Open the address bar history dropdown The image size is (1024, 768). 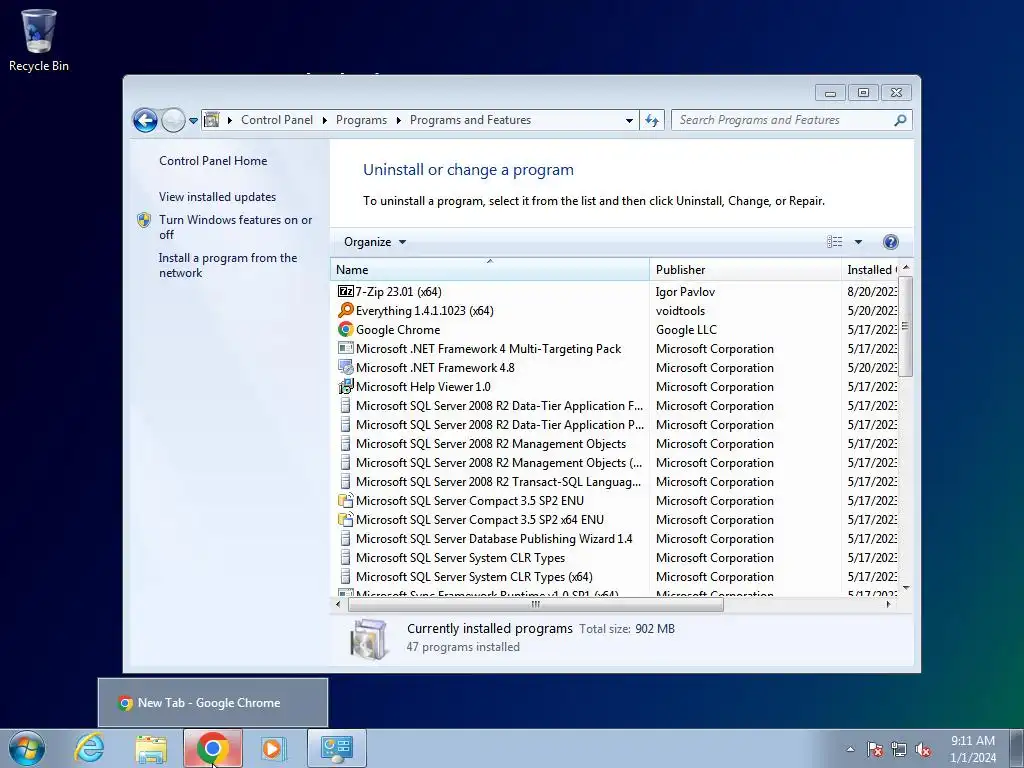629,120
